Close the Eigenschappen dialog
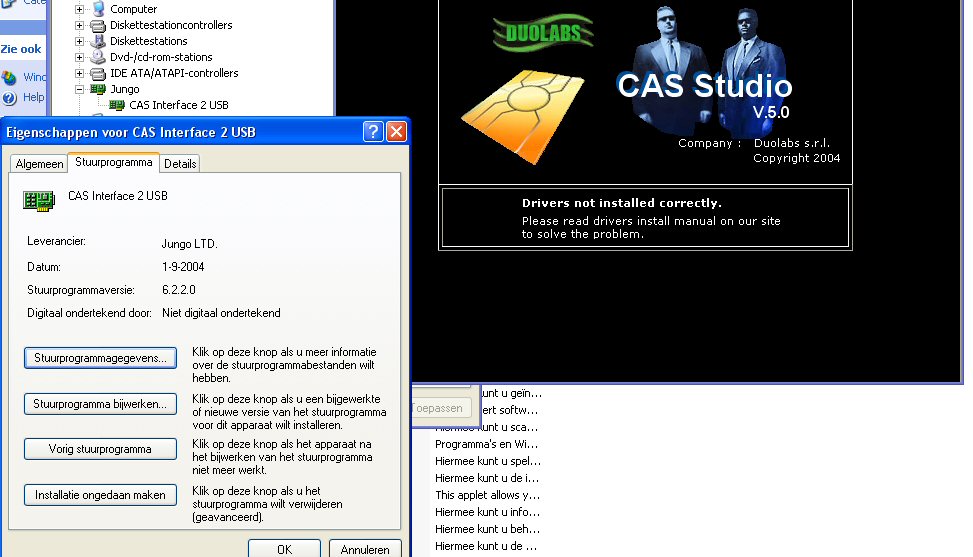Image resolution: width=973 pixels, height=557 pixels. coord(396,131)
